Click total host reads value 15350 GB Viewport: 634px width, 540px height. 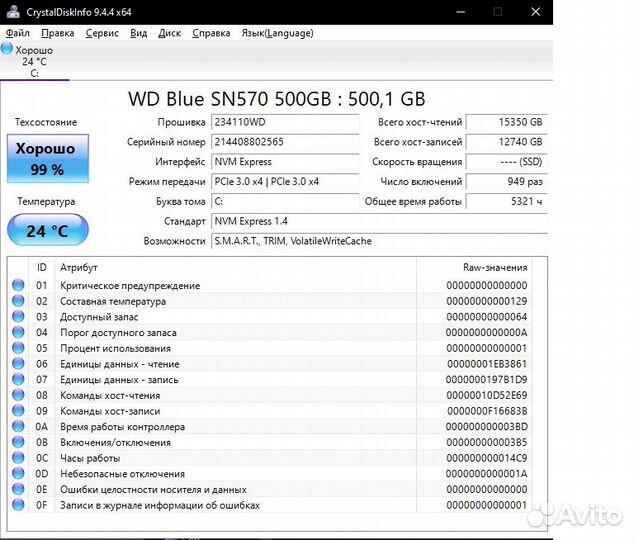click(507, 122)
